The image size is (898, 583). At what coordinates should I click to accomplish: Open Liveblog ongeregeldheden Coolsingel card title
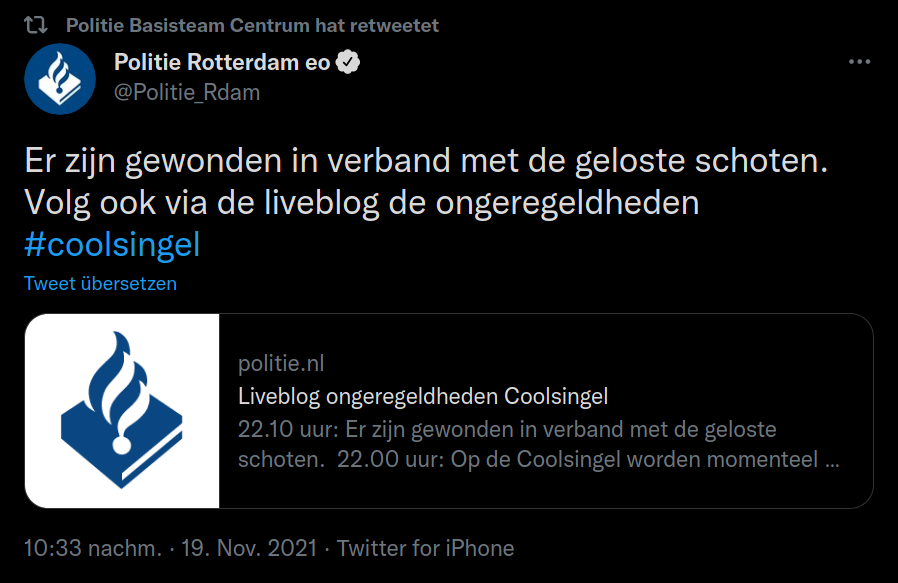point(423,396)
